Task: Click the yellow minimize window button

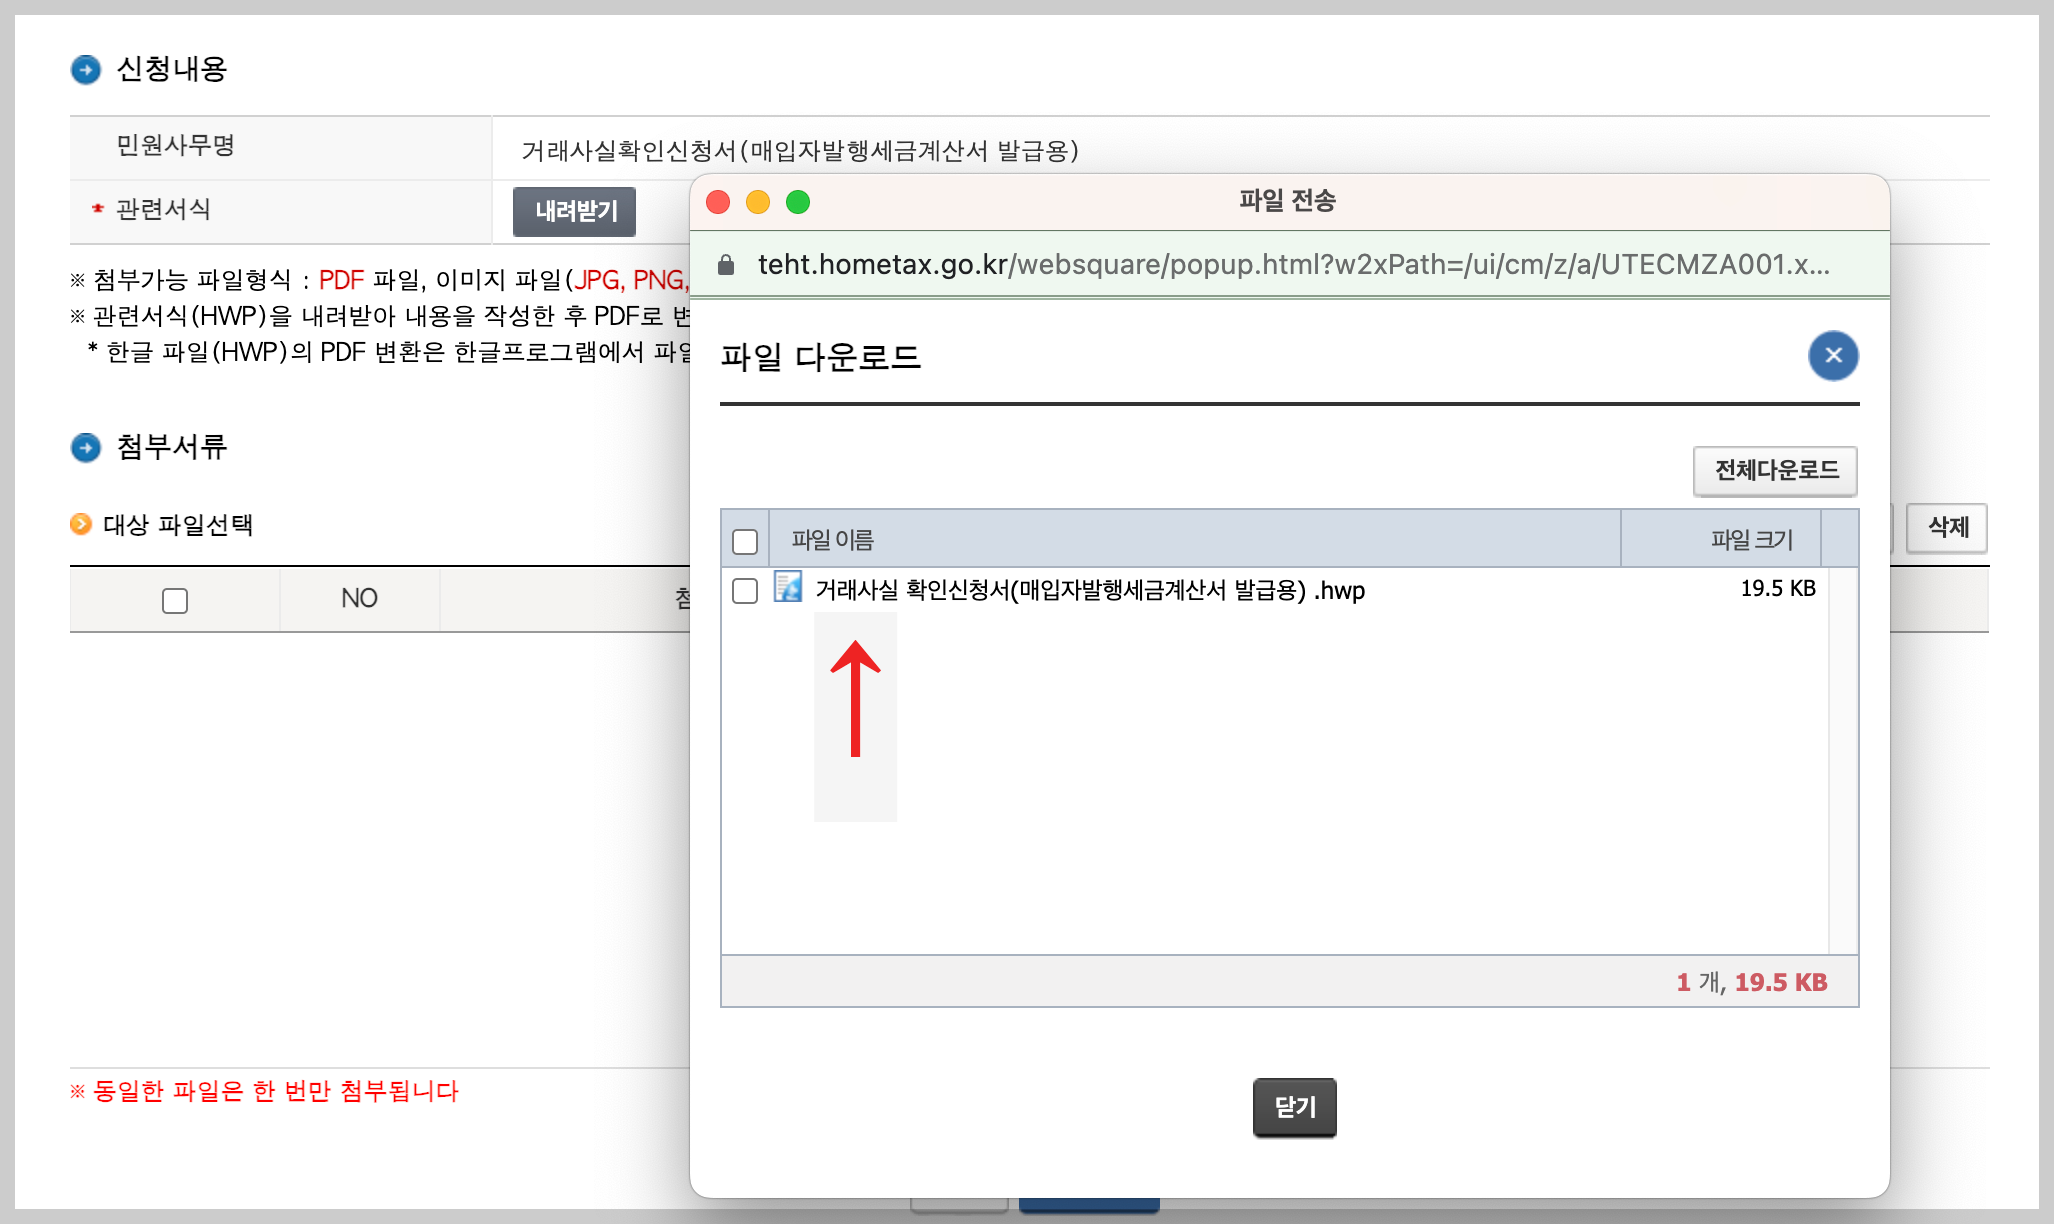Action: pyautogui.click(x=758, y=202)
